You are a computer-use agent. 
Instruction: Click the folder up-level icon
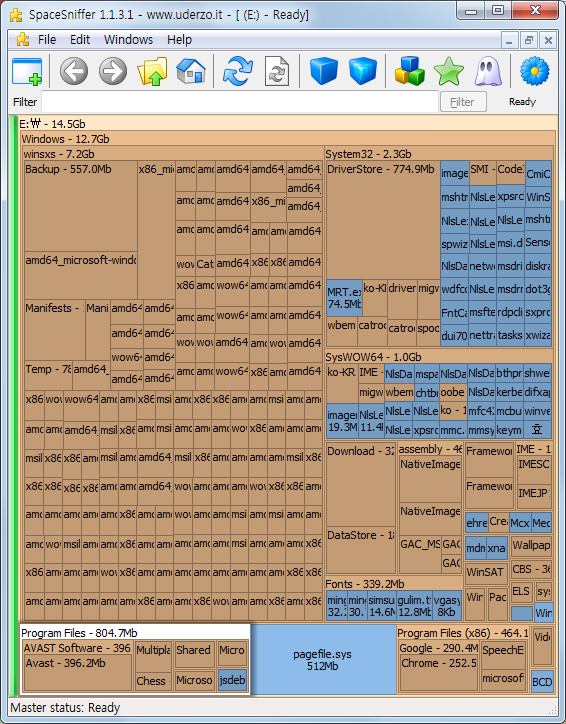click(x=152, y=71)
